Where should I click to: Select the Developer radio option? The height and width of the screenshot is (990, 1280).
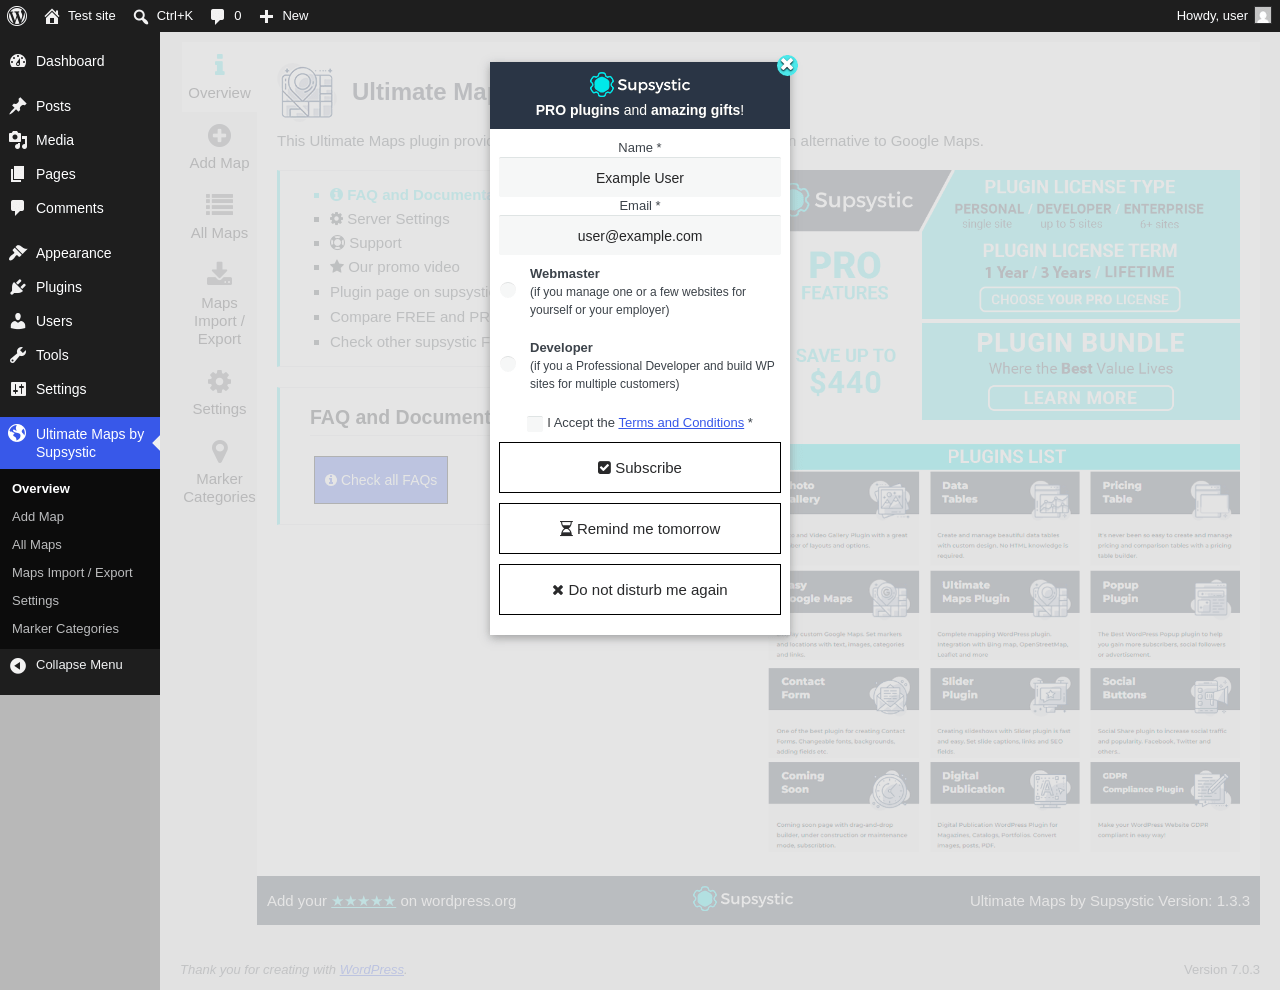point(508,364)
